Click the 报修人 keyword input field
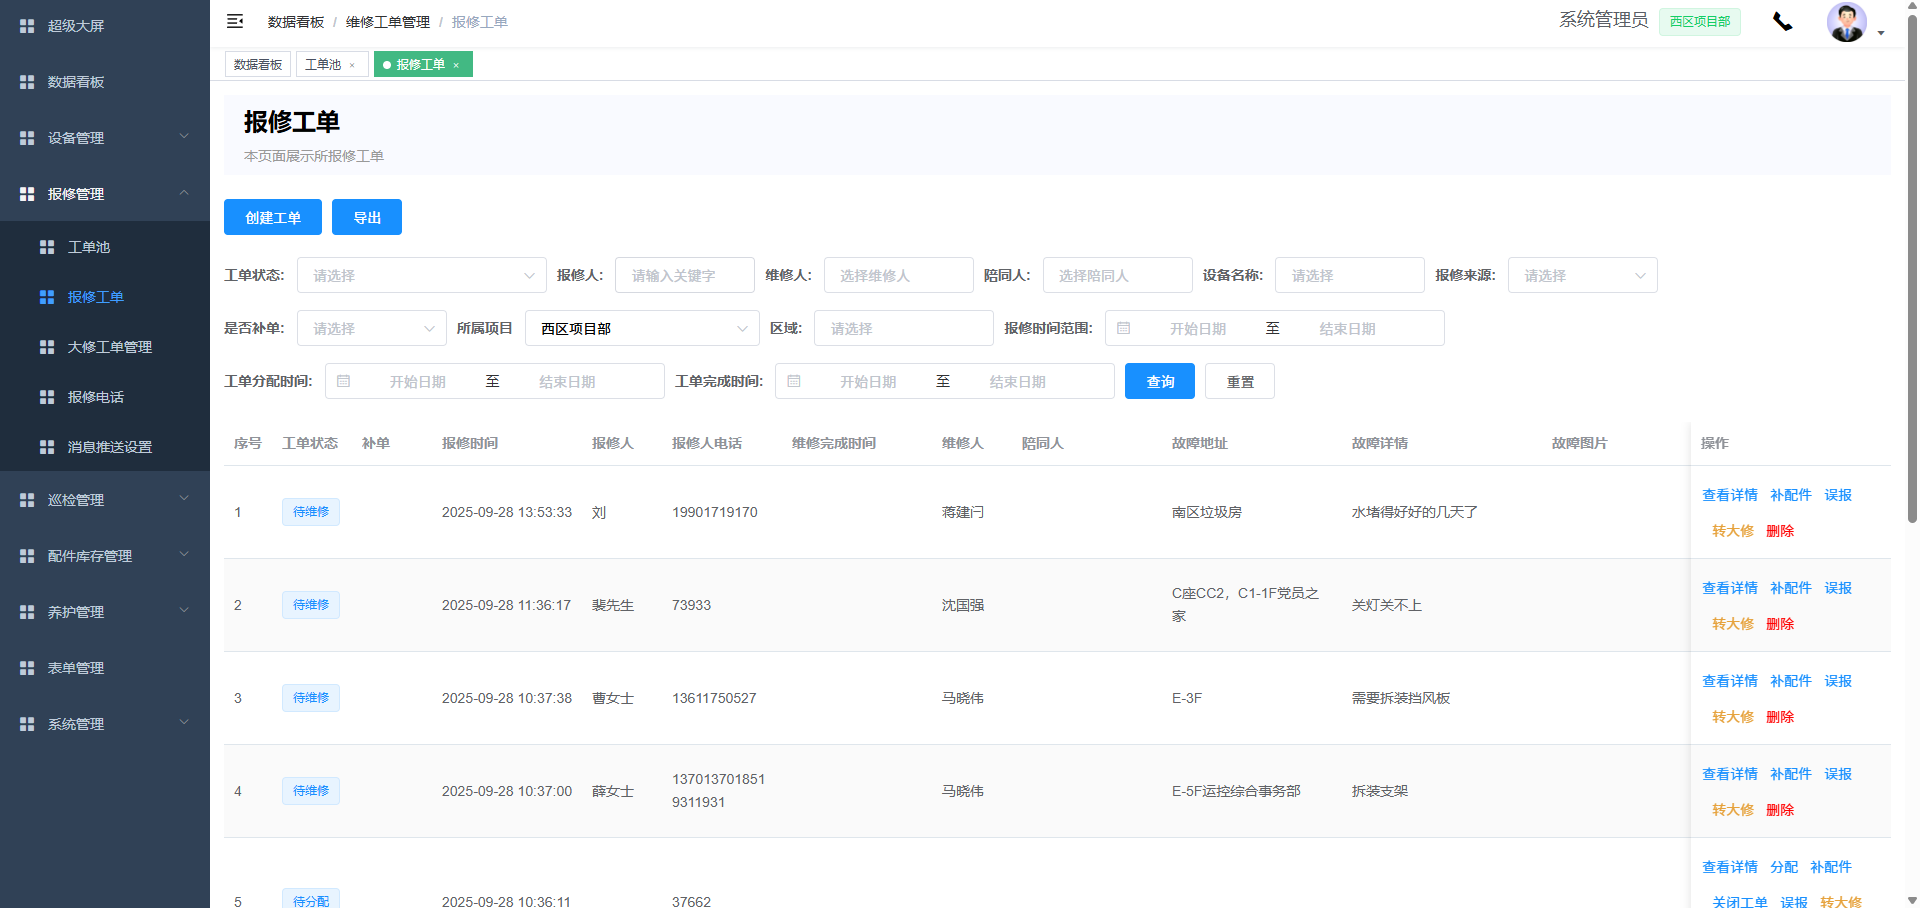This screenshot has width=1920, height=908. (x=685, y=275)
